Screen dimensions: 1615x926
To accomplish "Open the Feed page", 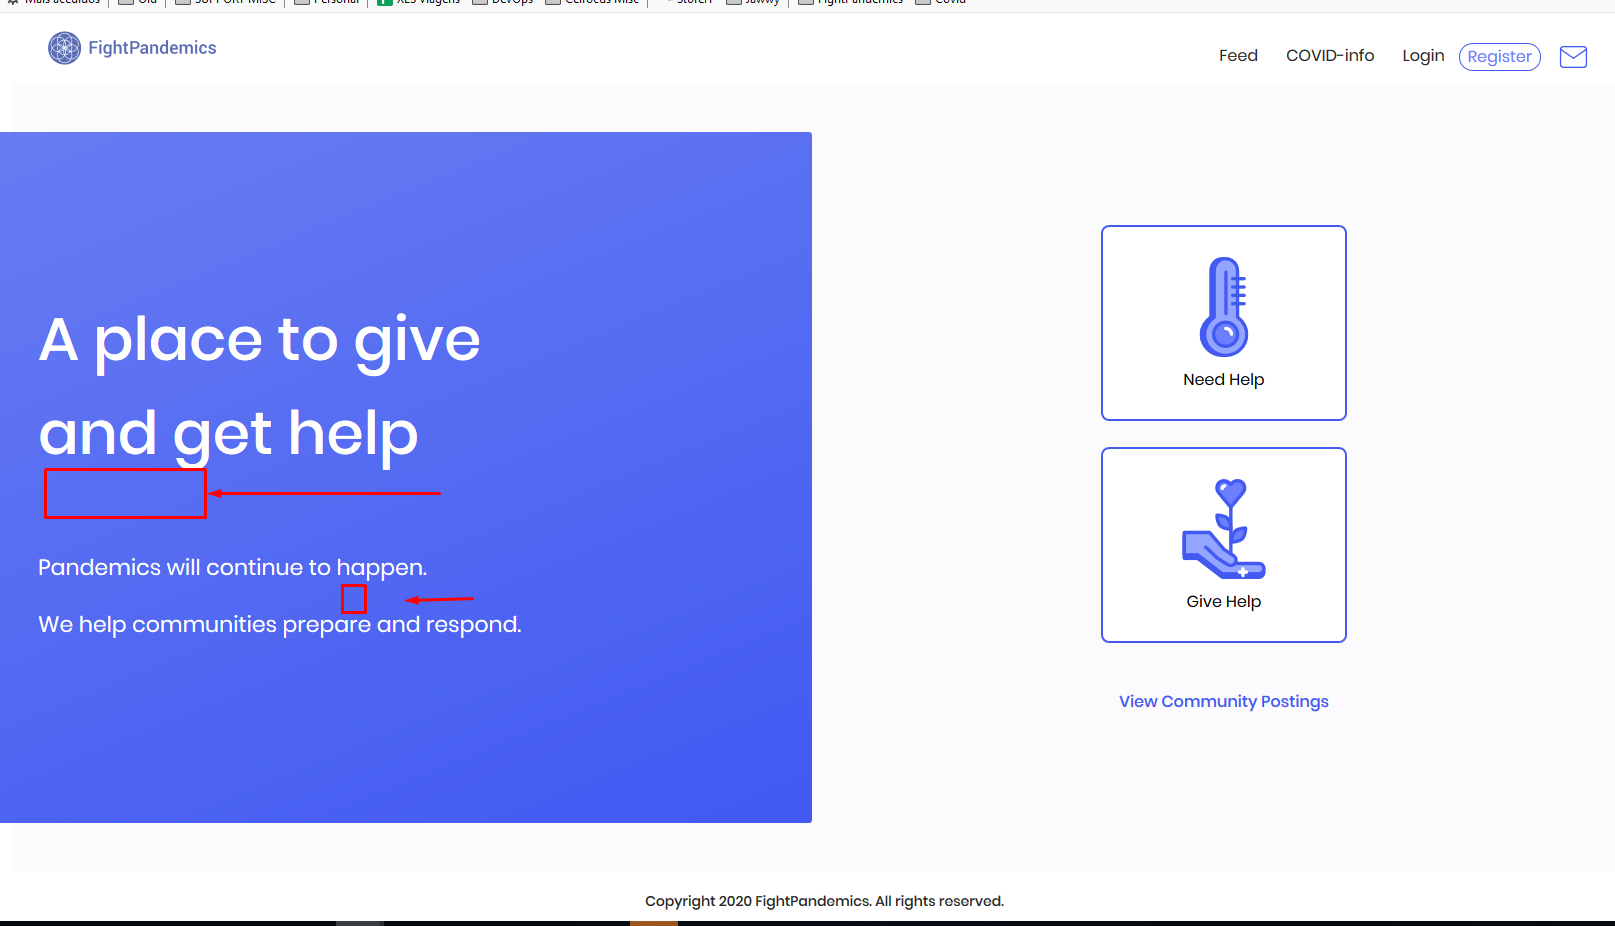I will 1238,56.
